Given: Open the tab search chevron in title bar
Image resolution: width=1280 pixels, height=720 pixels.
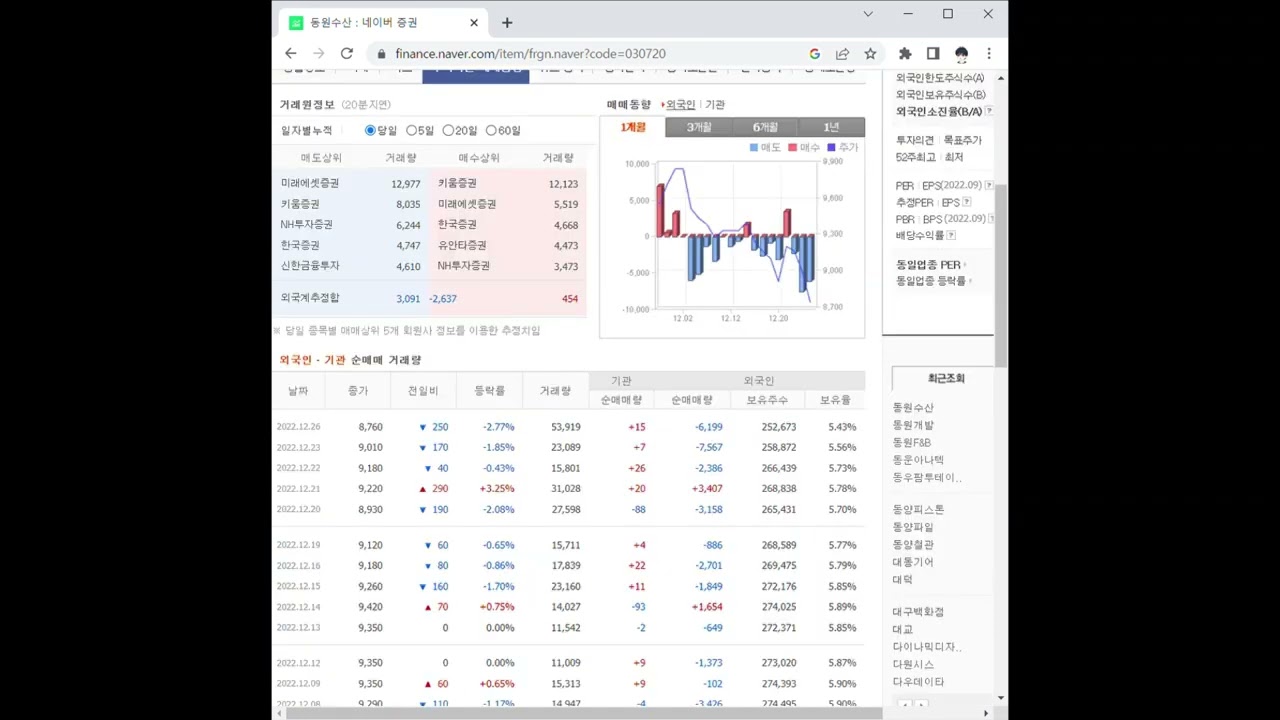Looking at the screenshot, I should 868,14.
